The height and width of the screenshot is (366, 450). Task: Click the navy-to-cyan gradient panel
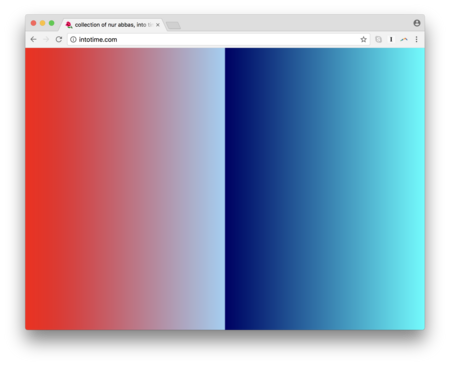point(325,189)
